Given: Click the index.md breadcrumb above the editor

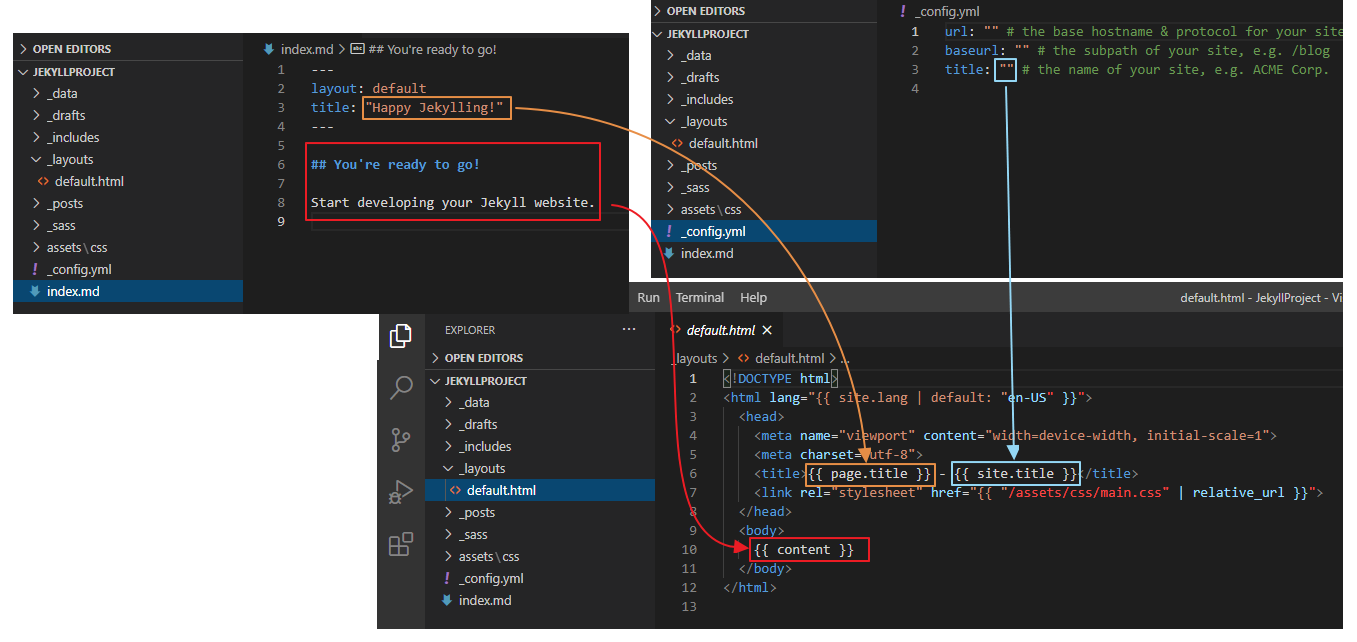Looking at the screenshot, I should 307,49.
